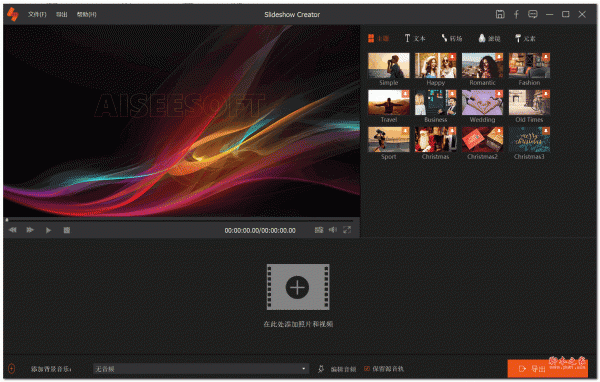Toggle the preview volume icon
Viewport: 600px width, 382px height.
click(333, 230)
